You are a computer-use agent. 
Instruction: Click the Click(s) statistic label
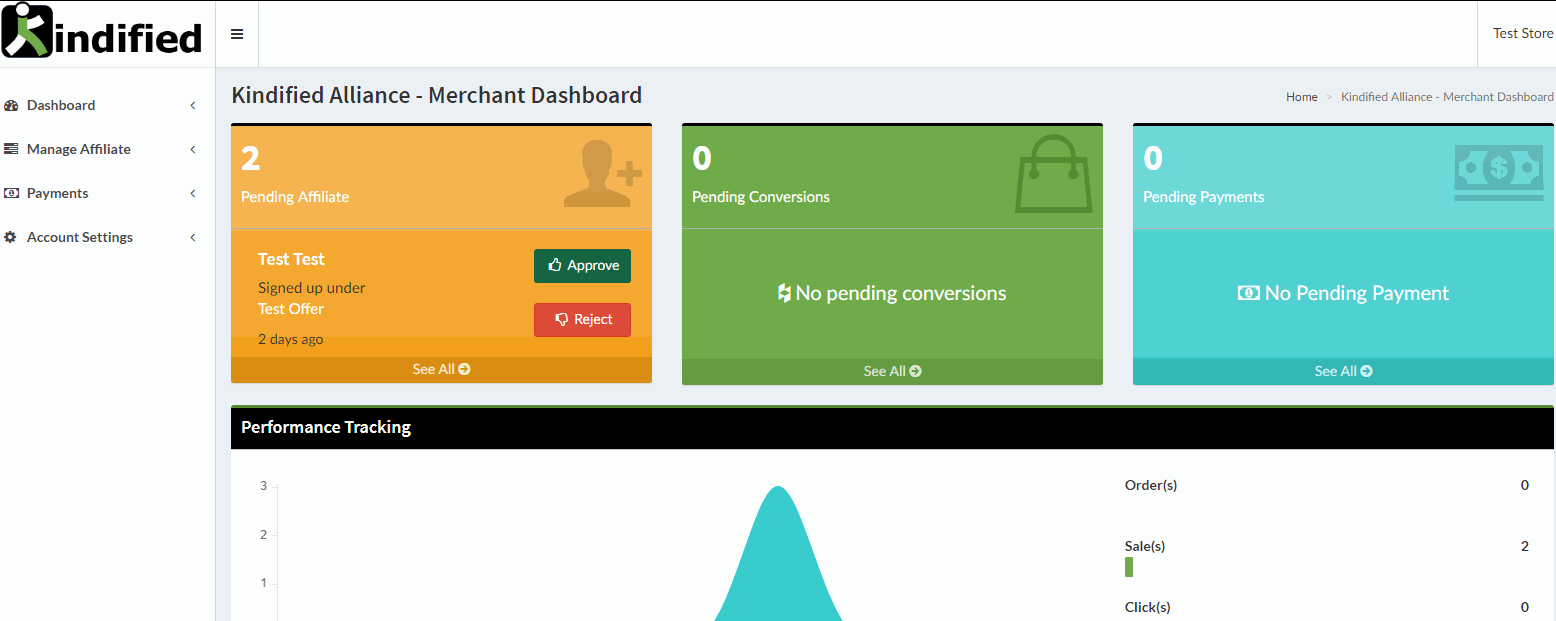(1147, 607)
